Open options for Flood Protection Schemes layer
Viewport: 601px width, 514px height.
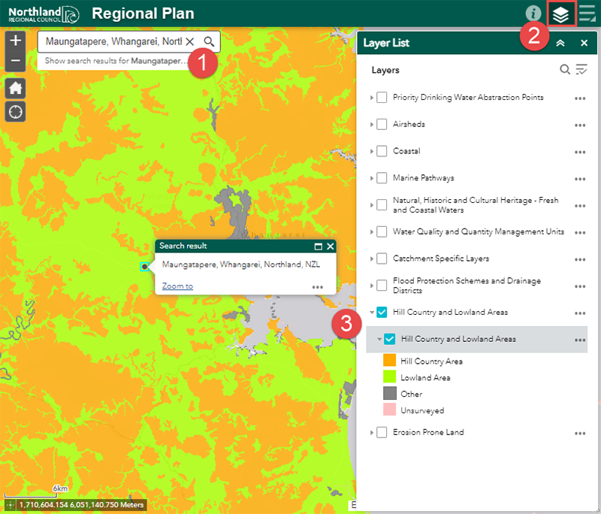(x=580, y=286)
